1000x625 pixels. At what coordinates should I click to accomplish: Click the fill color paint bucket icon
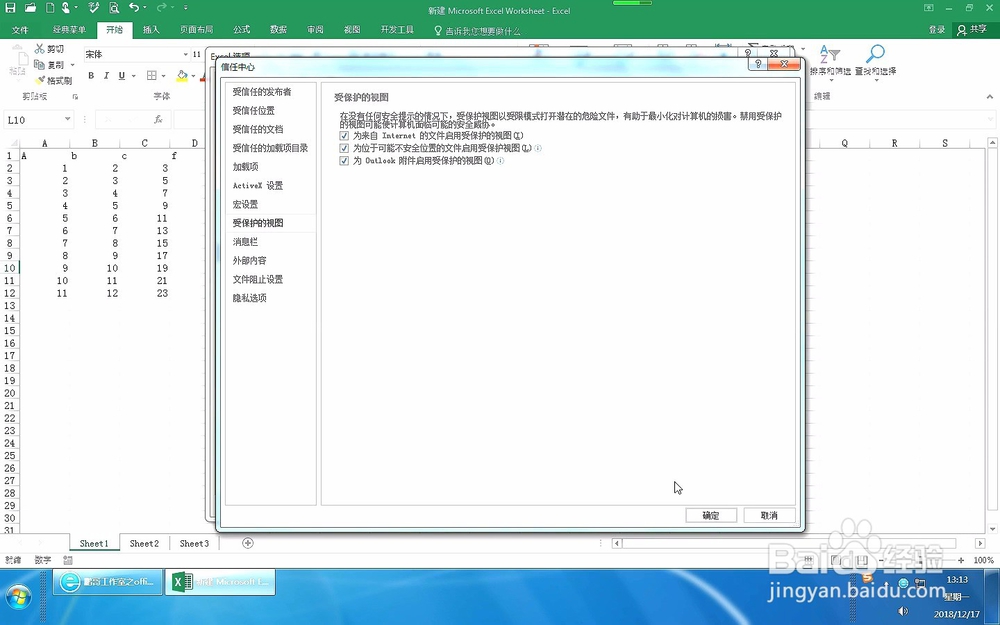182,75
